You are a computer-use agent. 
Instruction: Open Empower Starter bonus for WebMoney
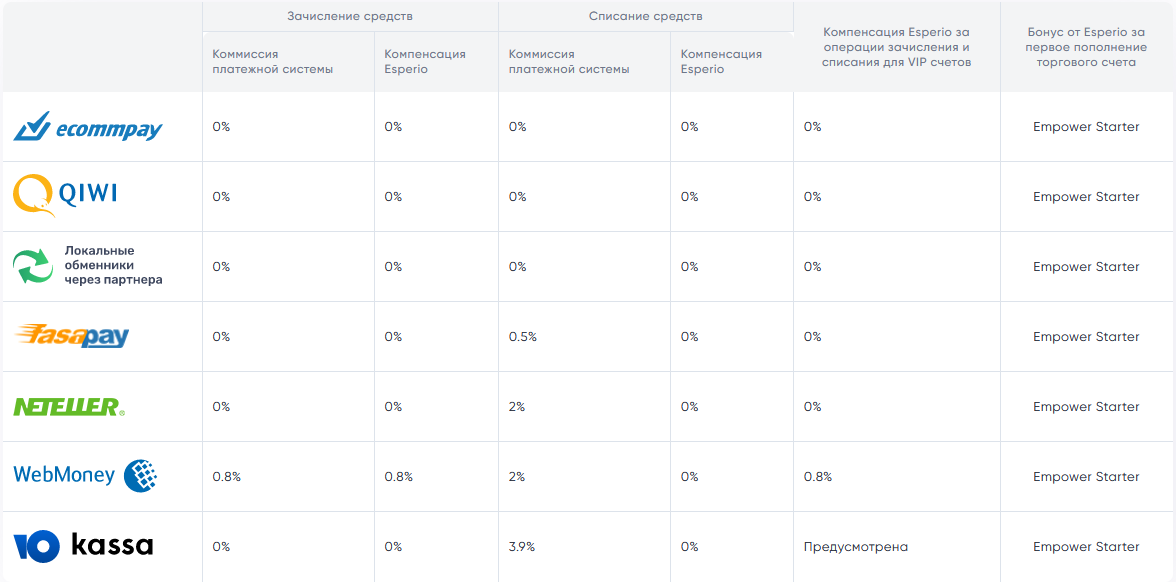[x=1086, y=477]
